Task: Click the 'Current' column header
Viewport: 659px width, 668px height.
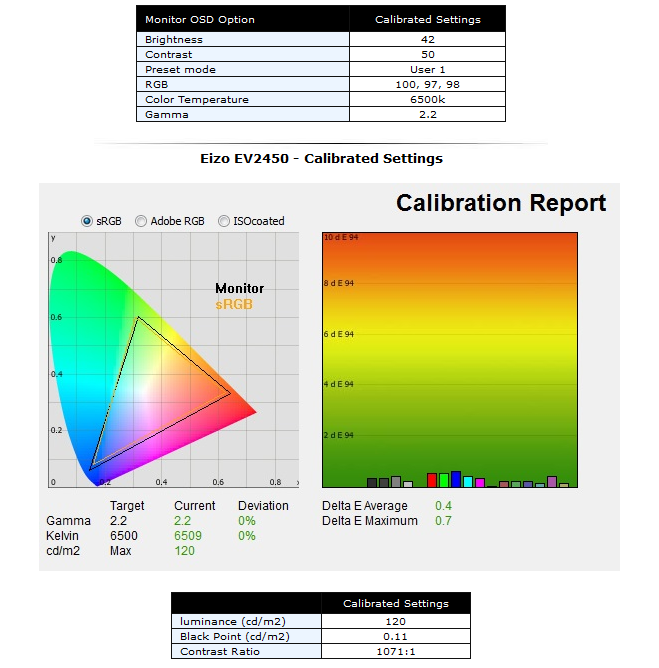Action: [195, 506]
